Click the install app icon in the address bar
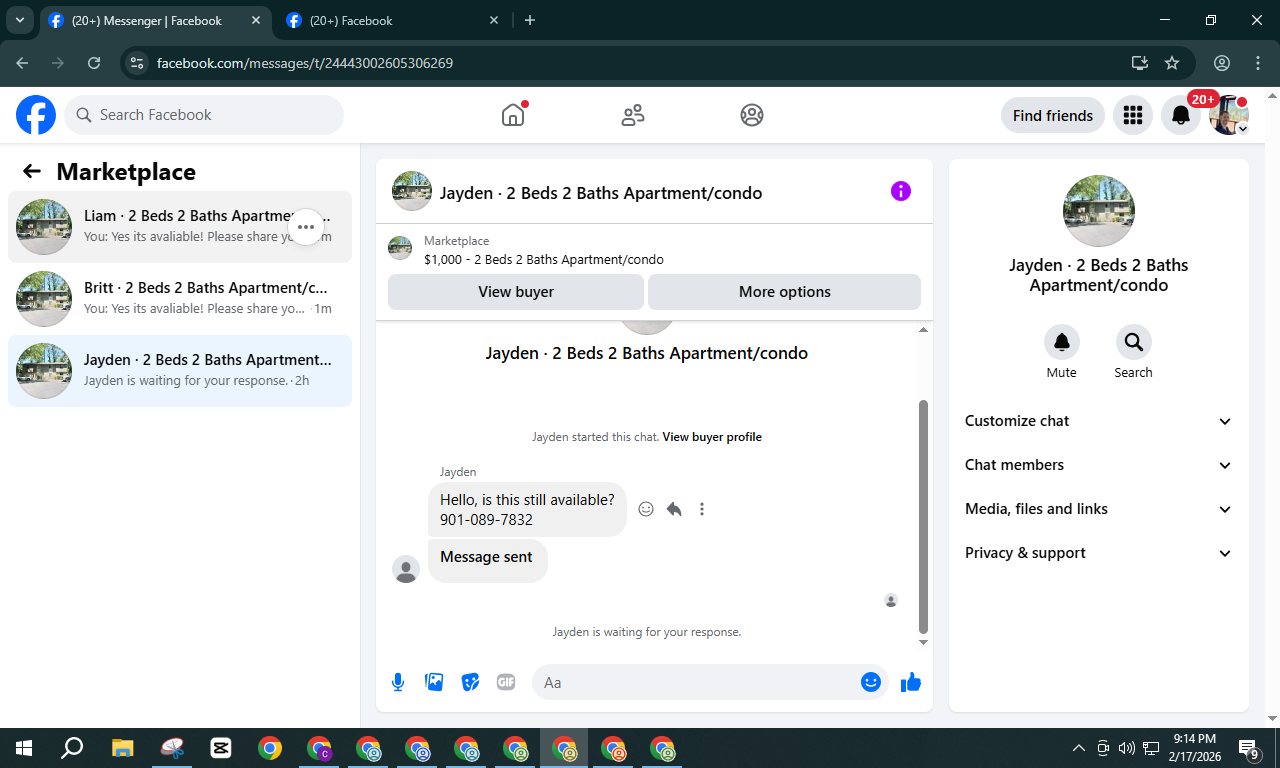 click(1140, 63)
